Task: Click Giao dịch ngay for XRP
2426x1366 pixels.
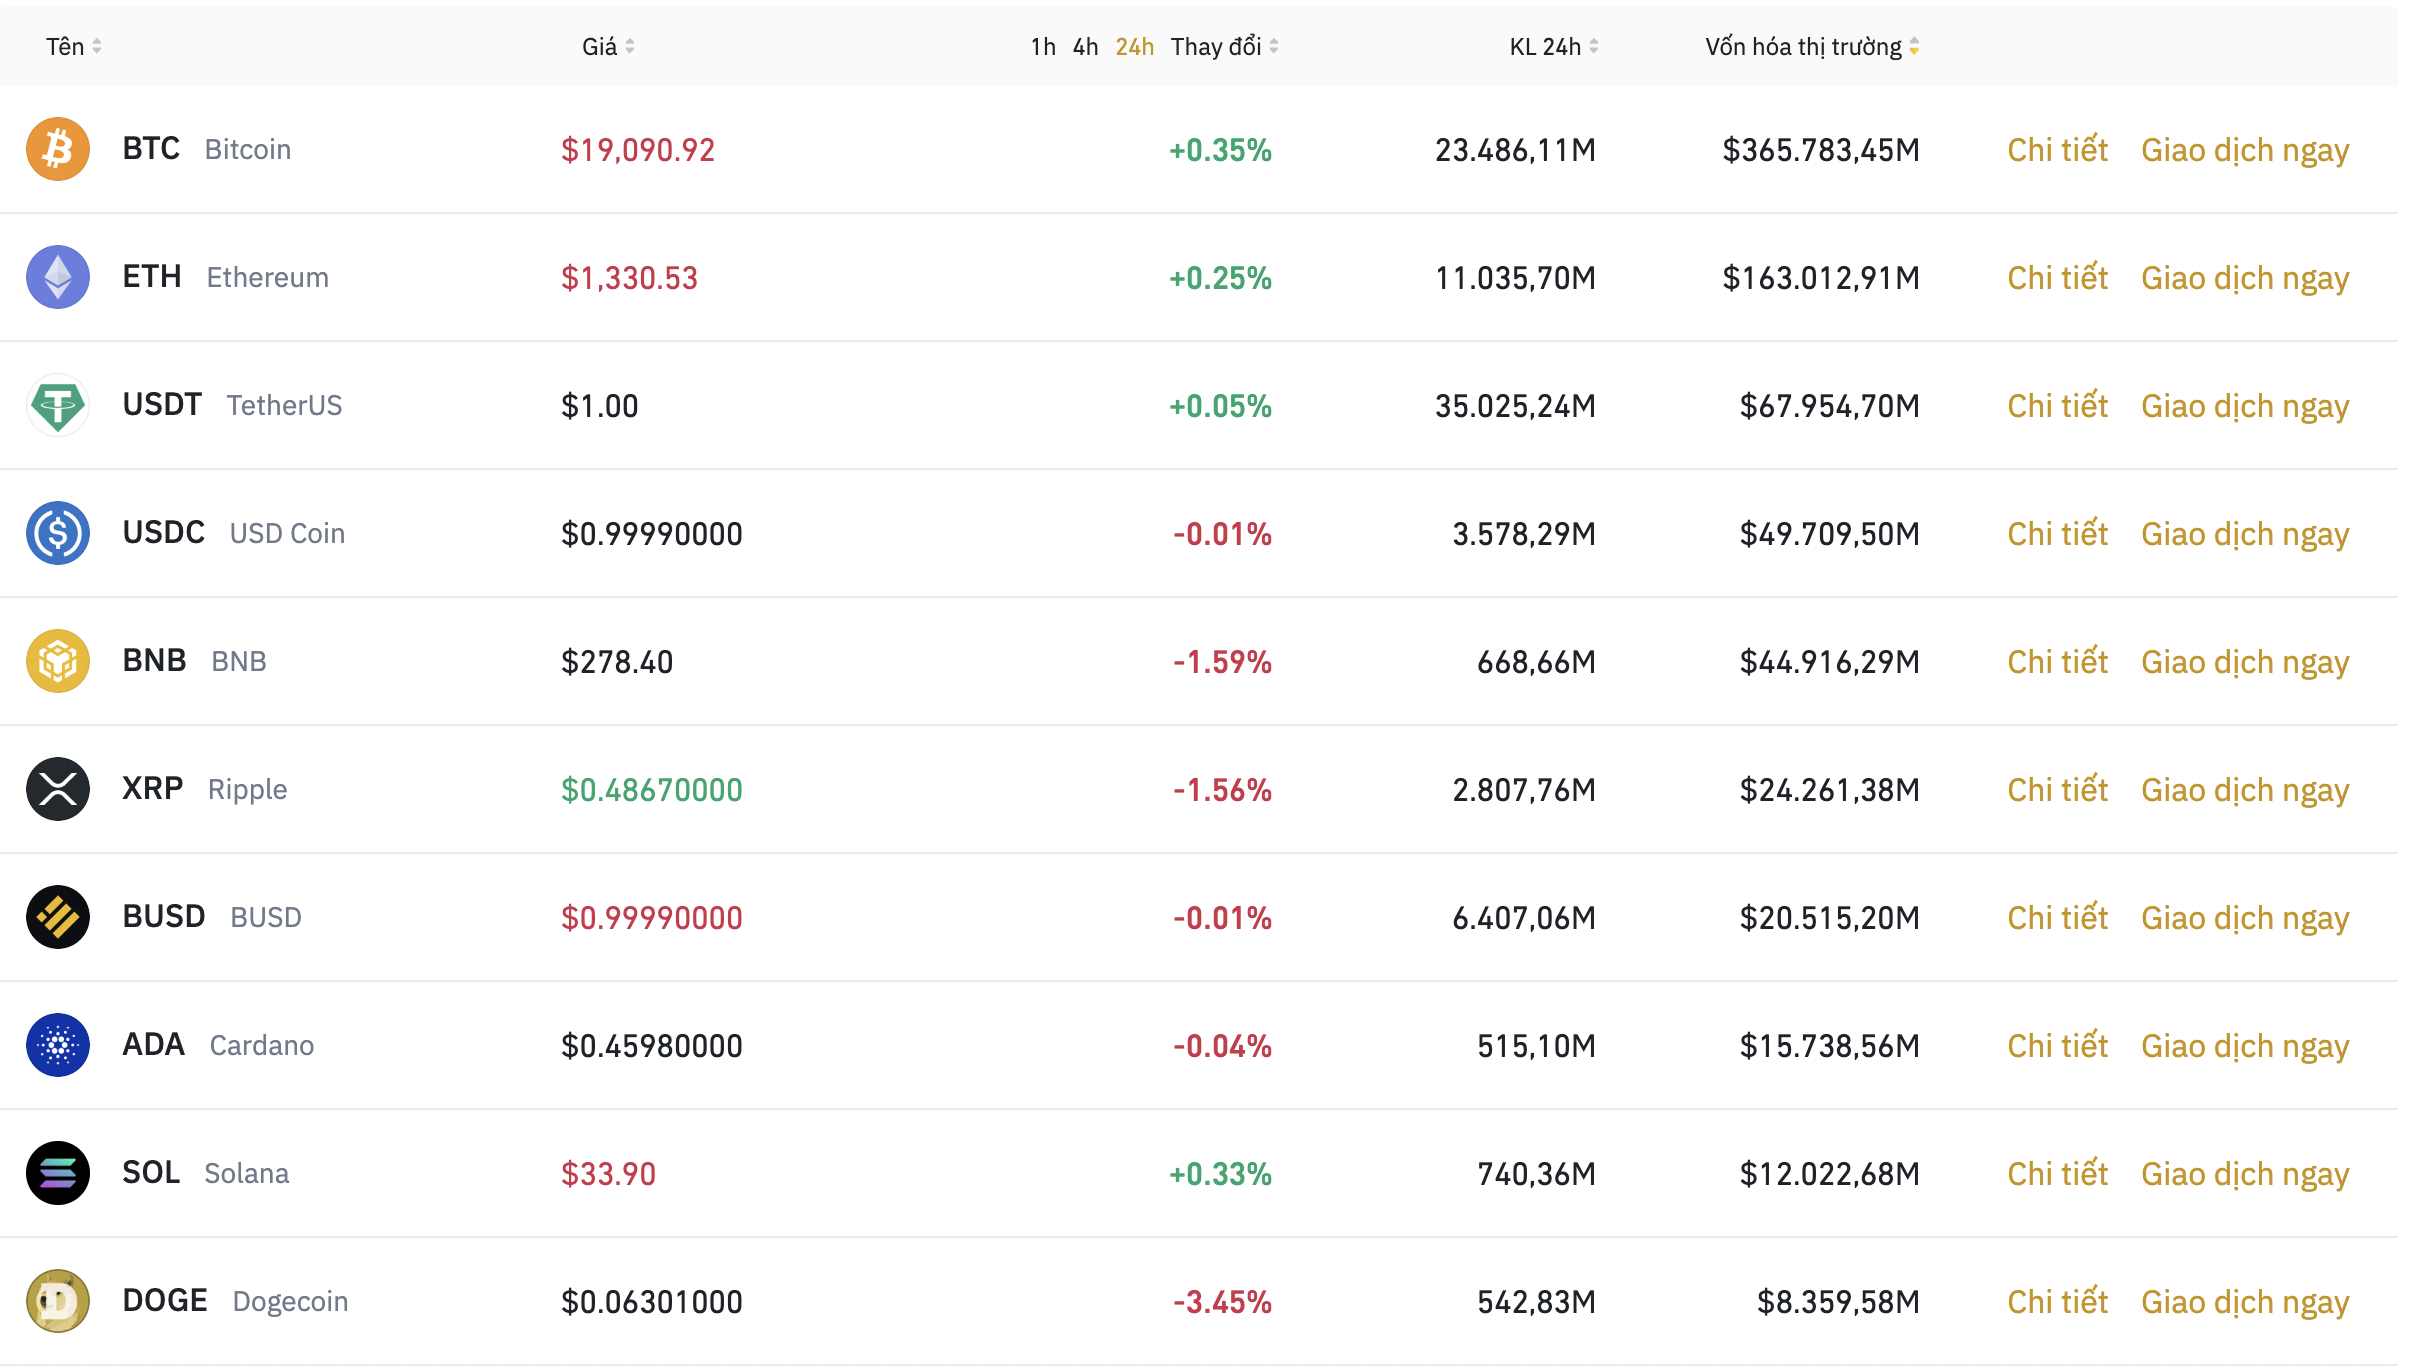Action: pyautogui.click(x=2245, y=791)
